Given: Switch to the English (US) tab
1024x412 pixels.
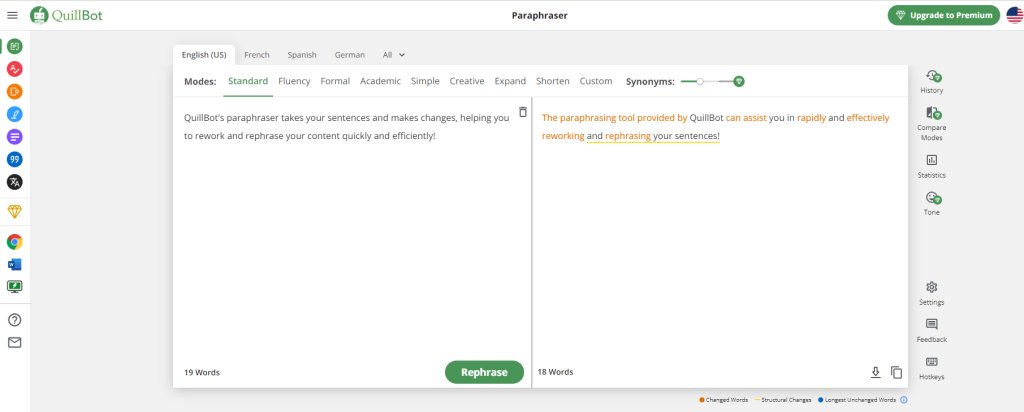Looking at the screenshot, I should pyautogui.click(x=204, y=55).
